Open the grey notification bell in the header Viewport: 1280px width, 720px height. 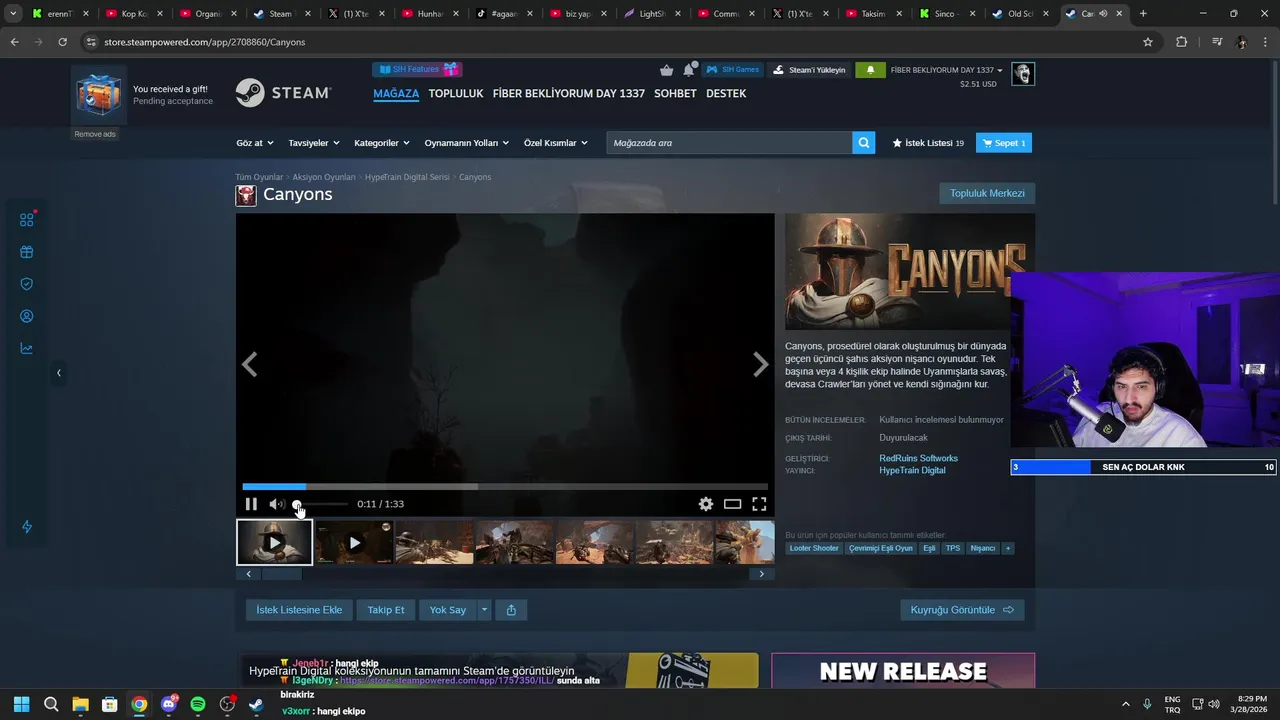[x=689, y=70]
